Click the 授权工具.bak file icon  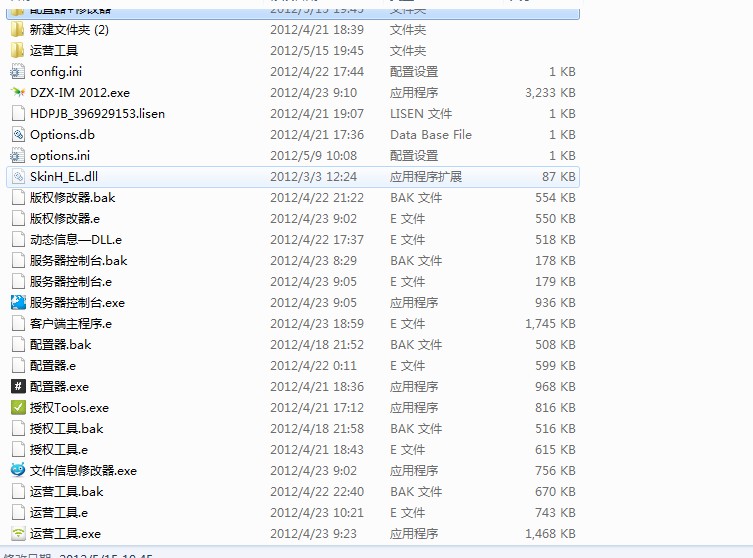pos(18,429)
